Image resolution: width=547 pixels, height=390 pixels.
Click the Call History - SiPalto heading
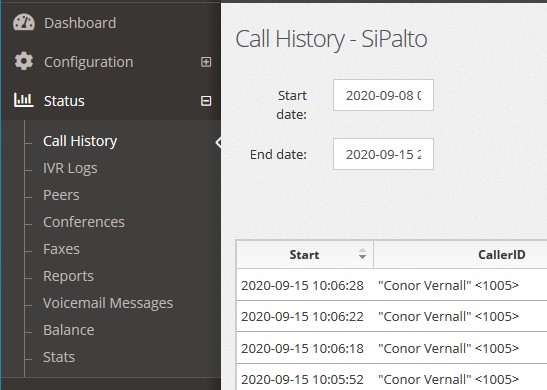tap(331, 39)
